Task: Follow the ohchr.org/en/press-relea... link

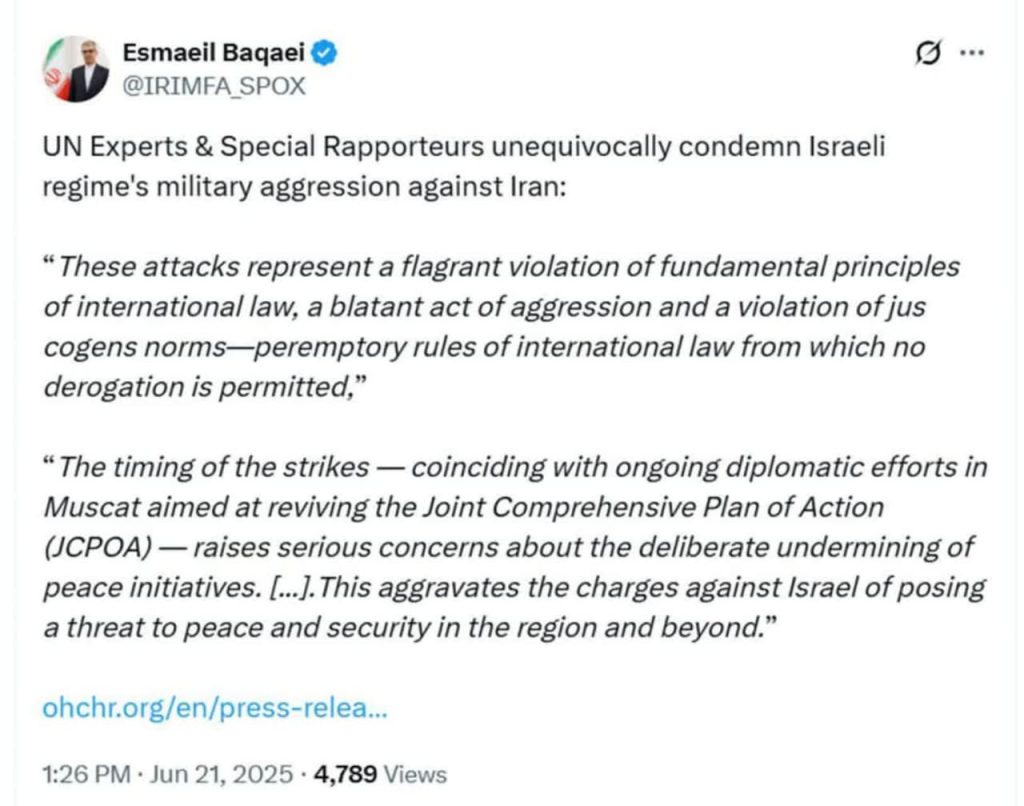Action: [215, 707]
